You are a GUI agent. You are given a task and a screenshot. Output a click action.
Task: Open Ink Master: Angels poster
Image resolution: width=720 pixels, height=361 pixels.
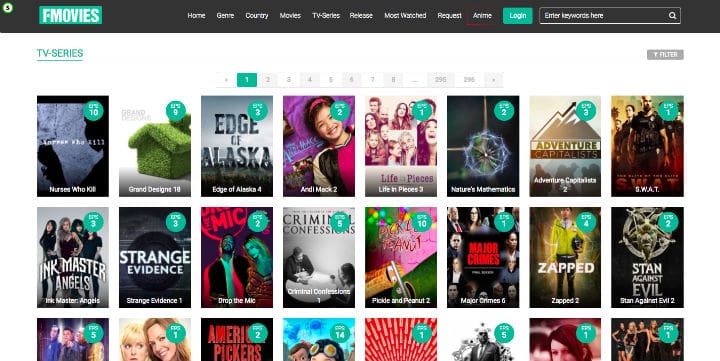(x=73, y=257)
